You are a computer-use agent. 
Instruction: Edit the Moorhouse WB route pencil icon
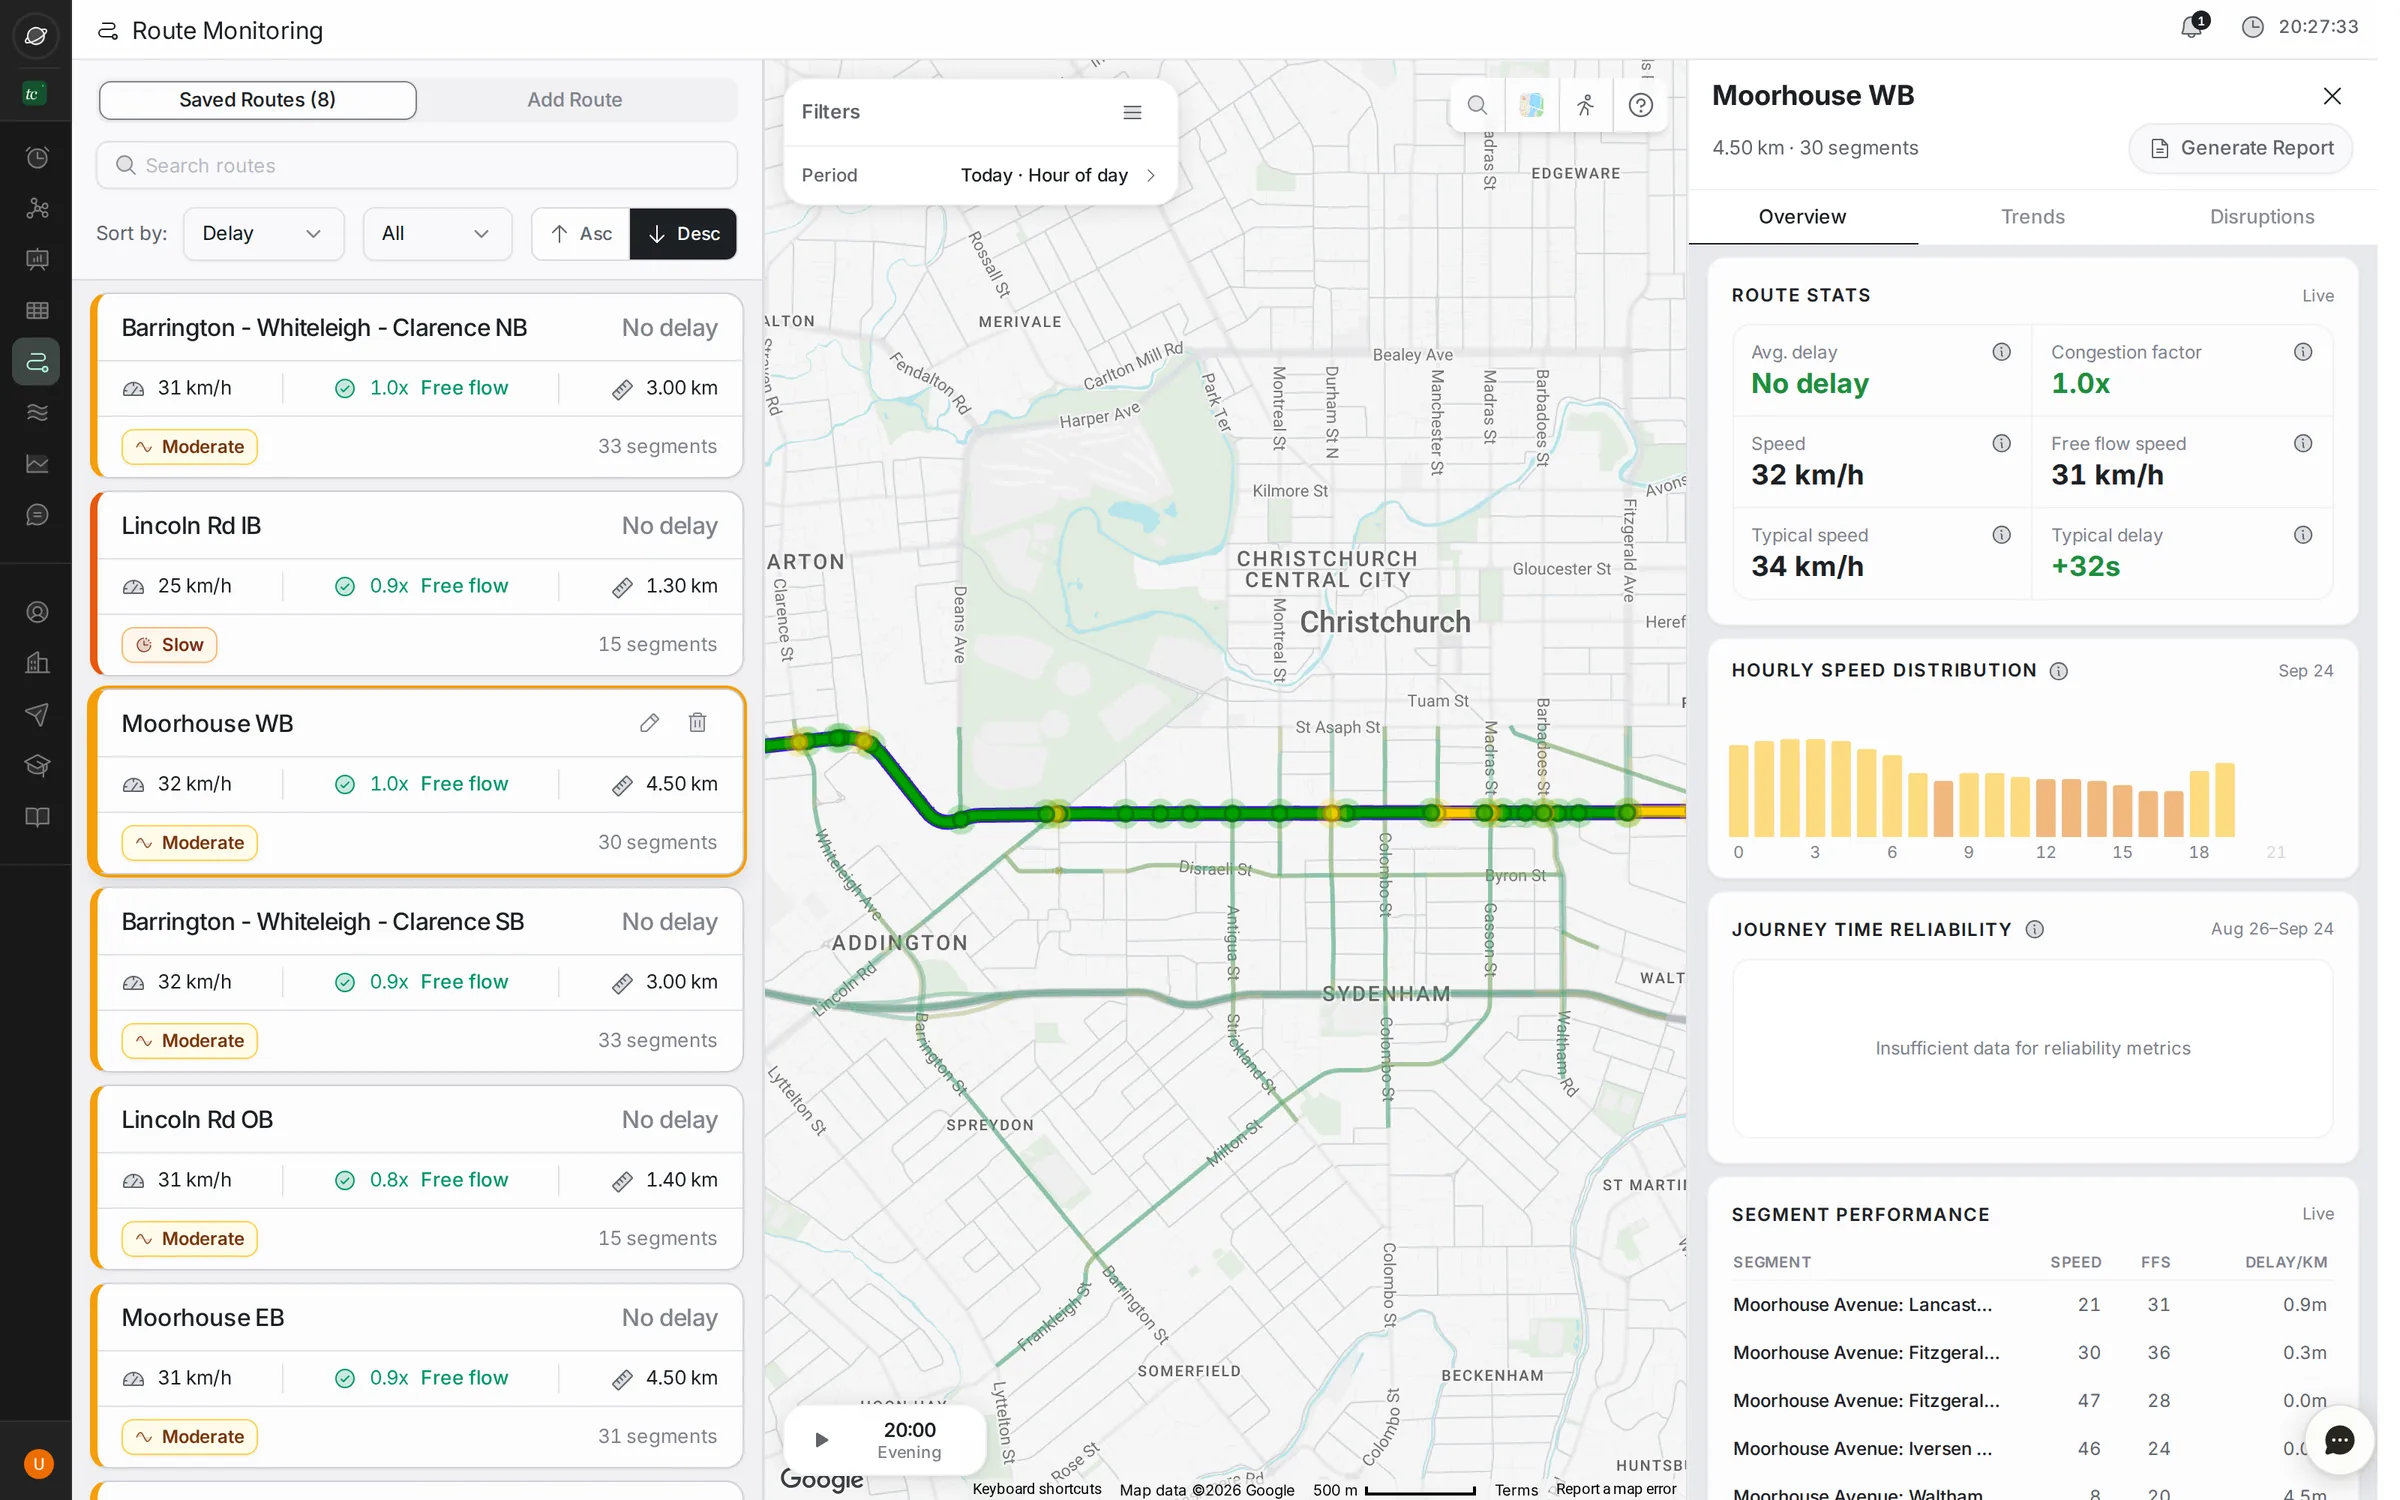pyautogui.click(x=649, y=723)
